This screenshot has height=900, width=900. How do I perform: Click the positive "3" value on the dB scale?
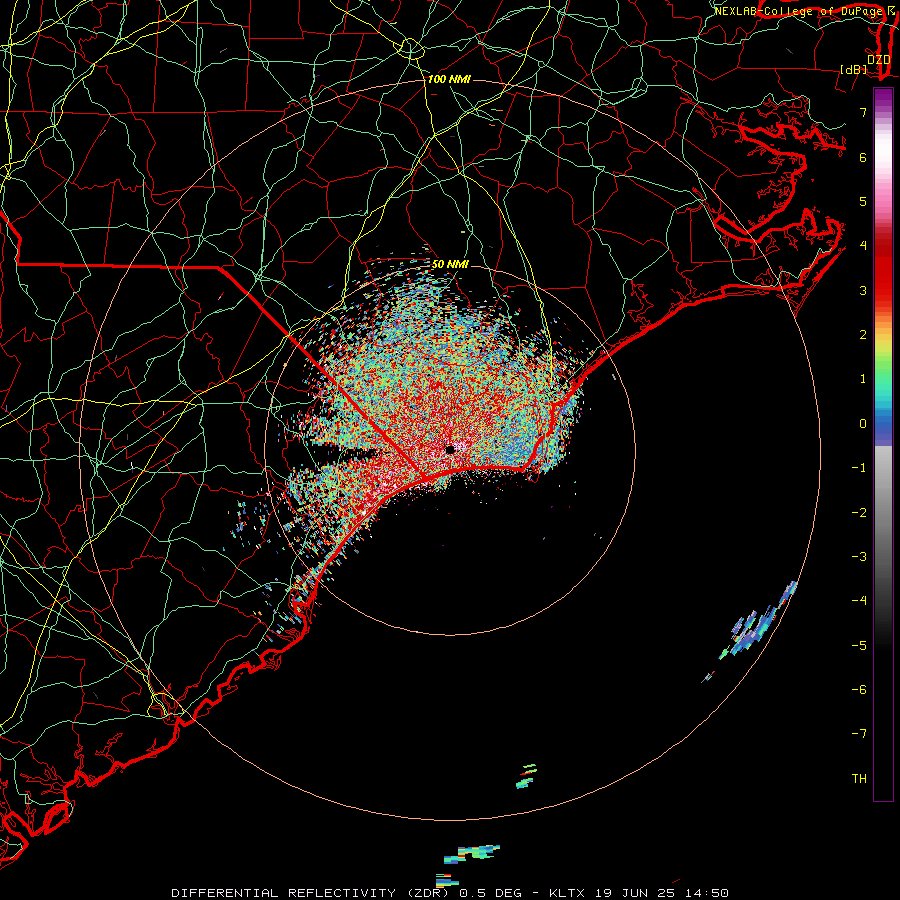863,290
